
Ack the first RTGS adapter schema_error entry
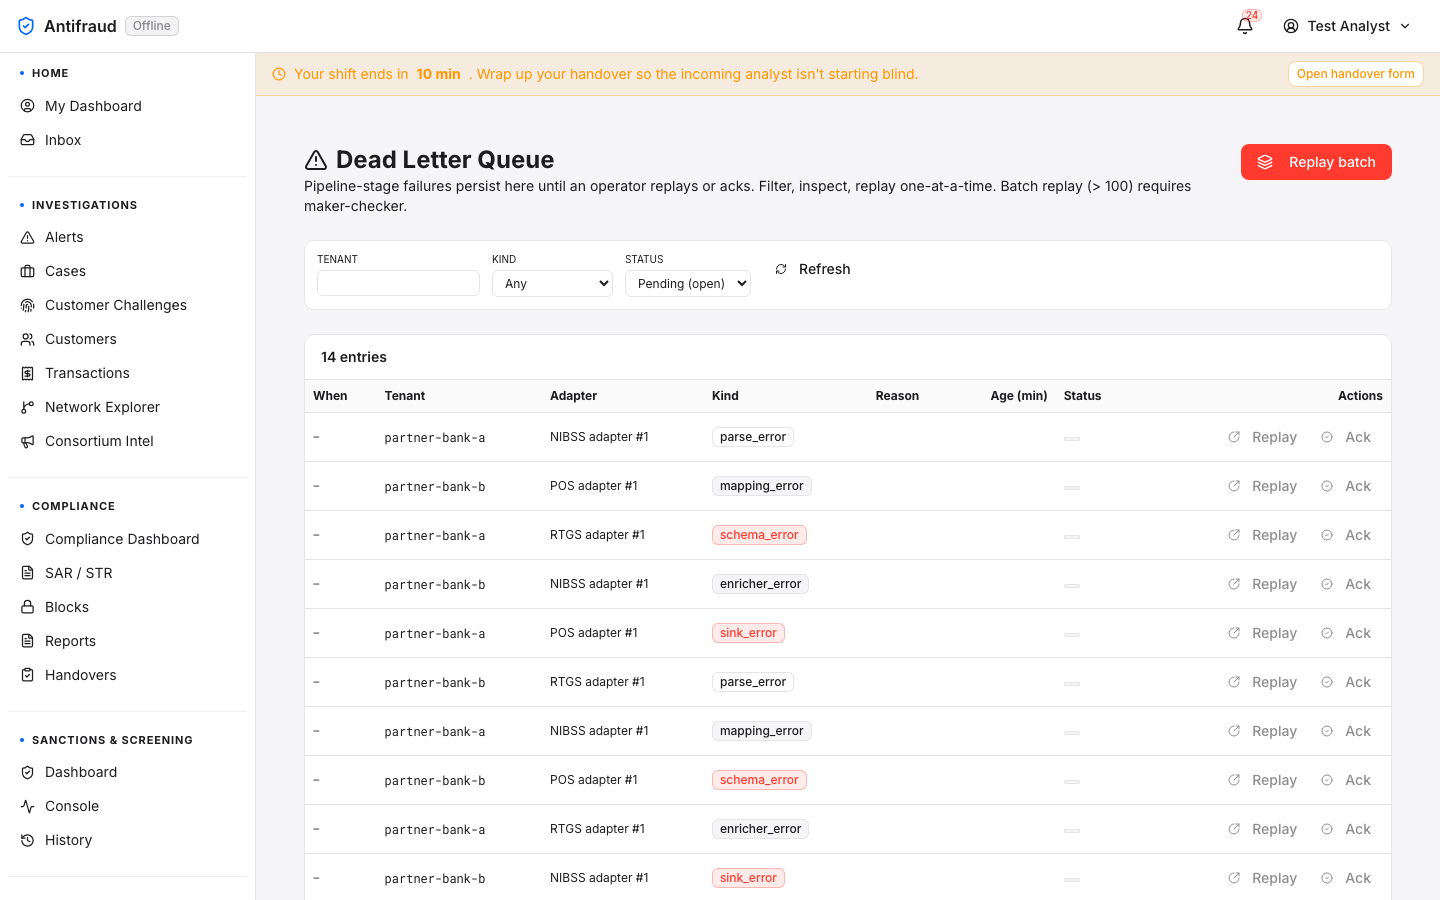coord(1346,535)
